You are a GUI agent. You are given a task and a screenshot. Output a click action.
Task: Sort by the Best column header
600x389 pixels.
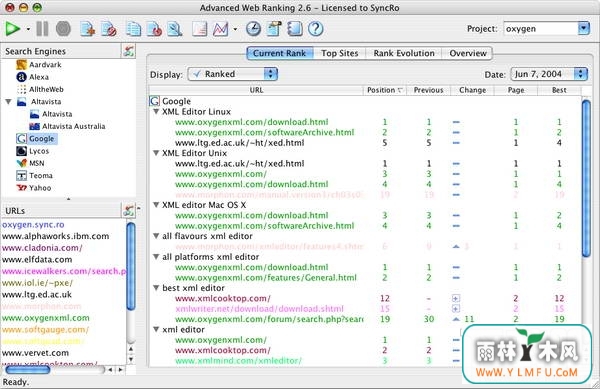[x=559, y=90]
